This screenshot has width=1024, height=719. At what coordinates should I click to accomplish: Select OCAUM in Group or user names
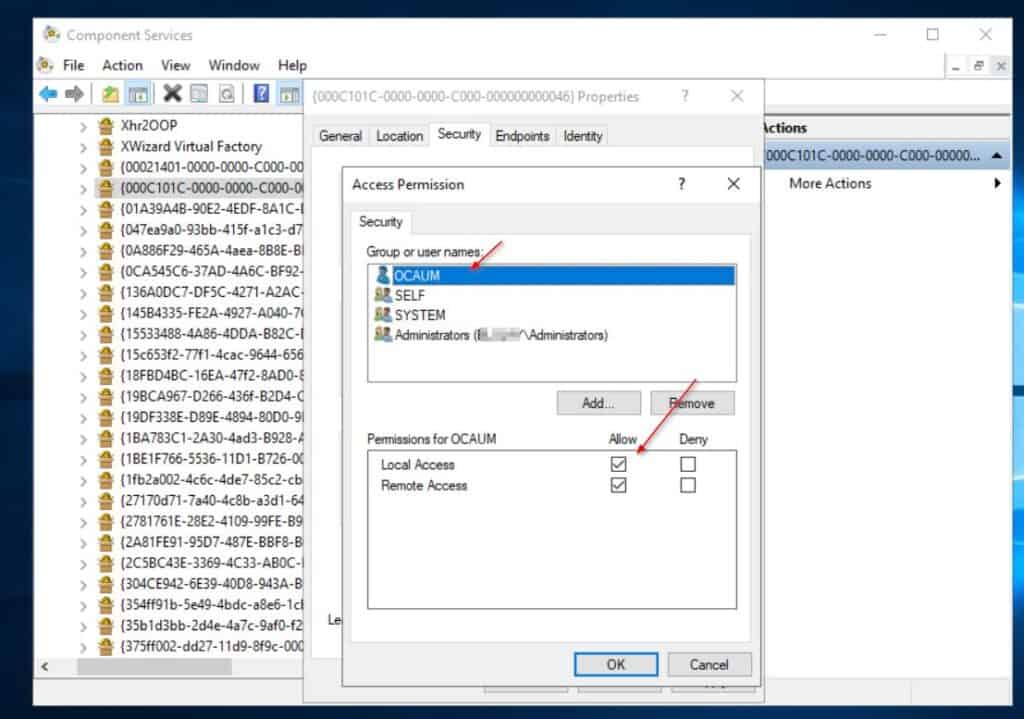tap(555, 275)
